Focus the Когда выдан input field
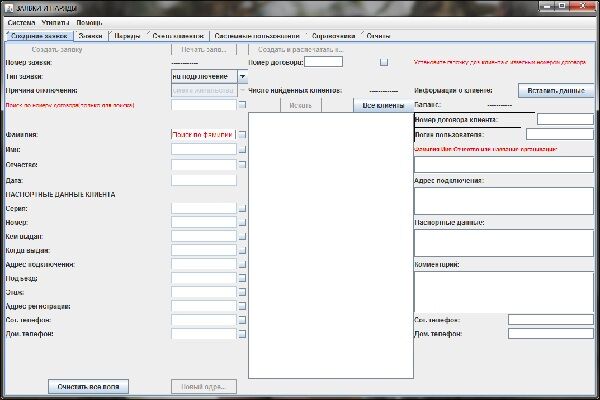This screenshot has height=400, width=600. point(204,250)
